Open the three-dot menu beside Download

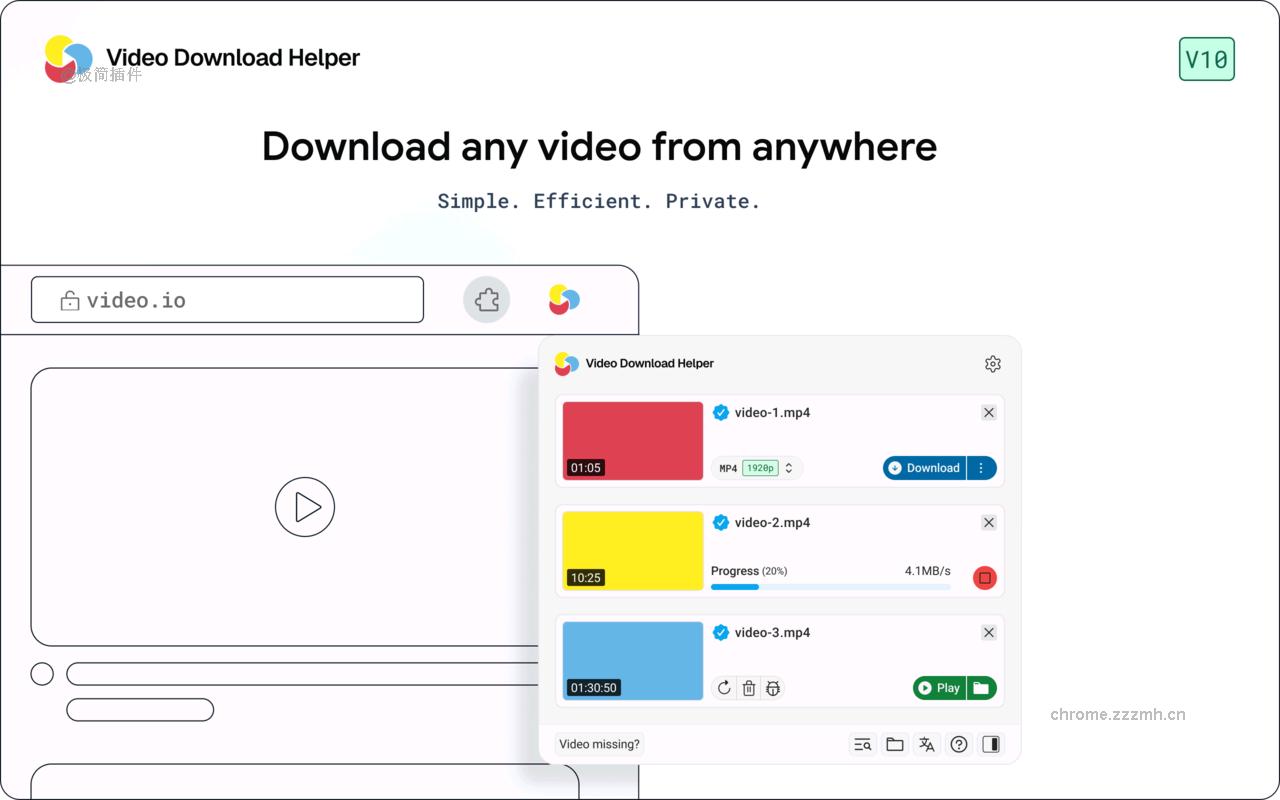[x=981, y=468]
